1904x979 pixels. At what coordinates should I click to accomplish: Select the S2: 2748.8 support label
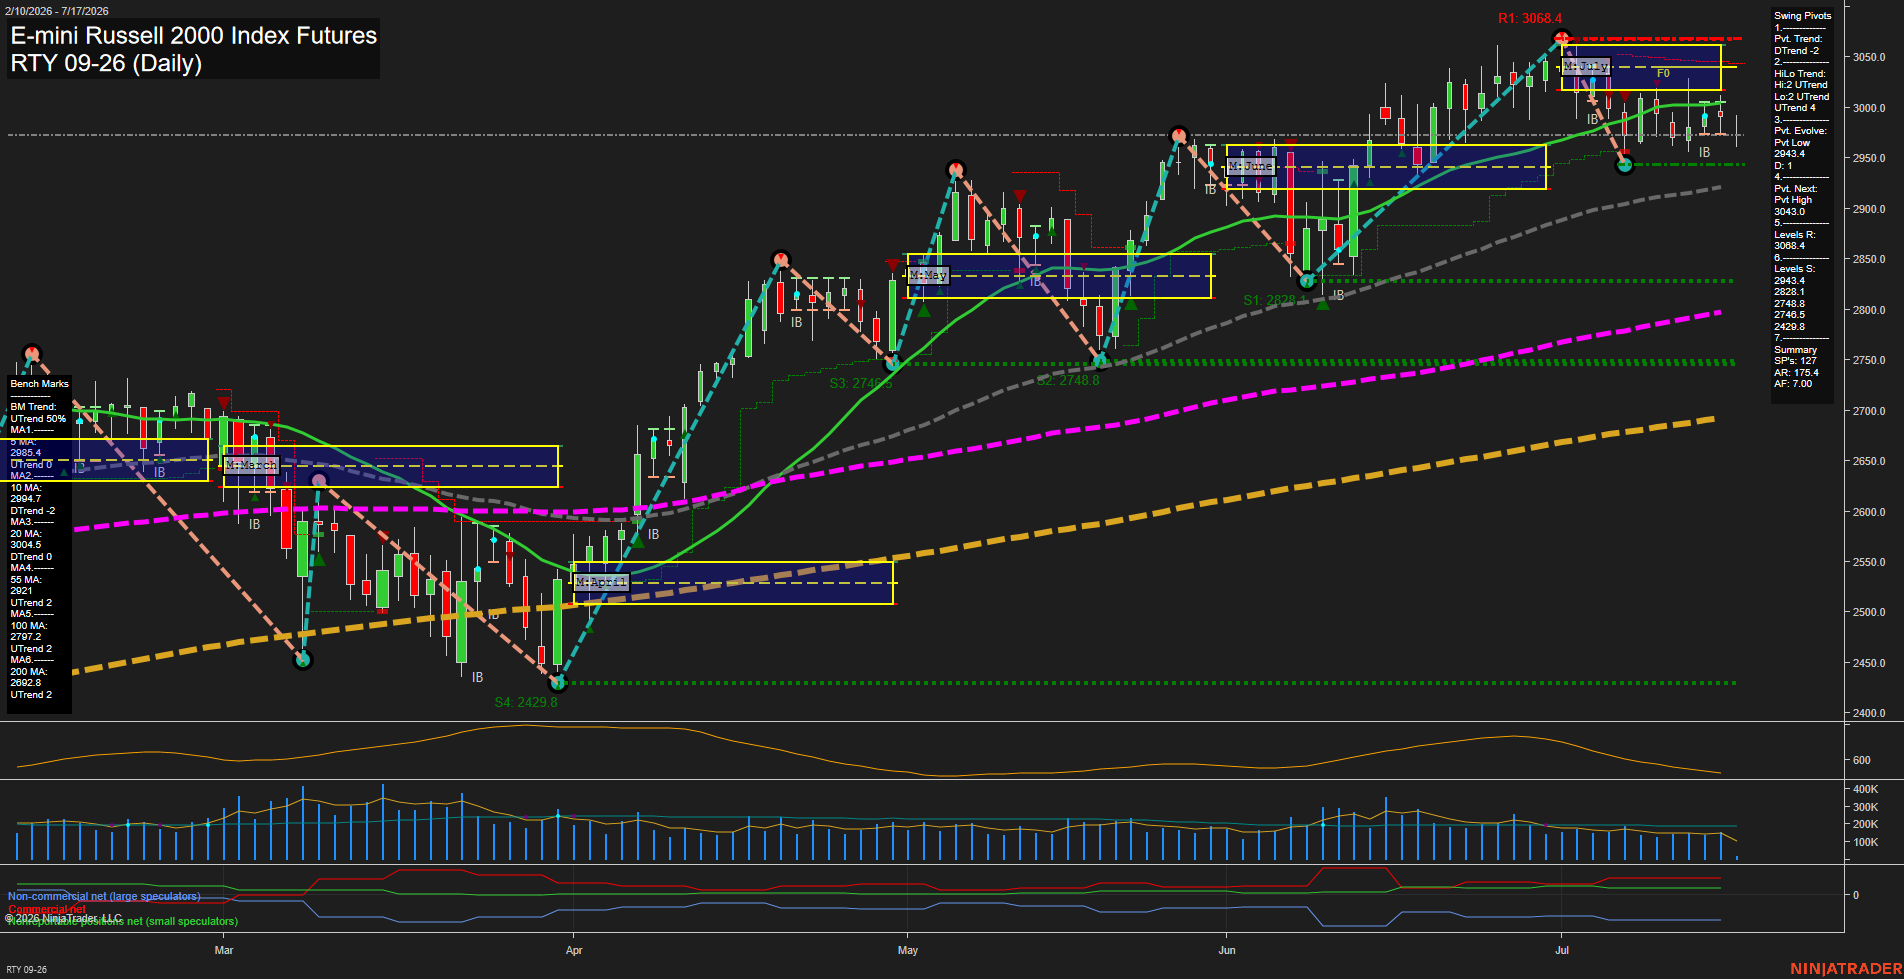[1068, 381]
